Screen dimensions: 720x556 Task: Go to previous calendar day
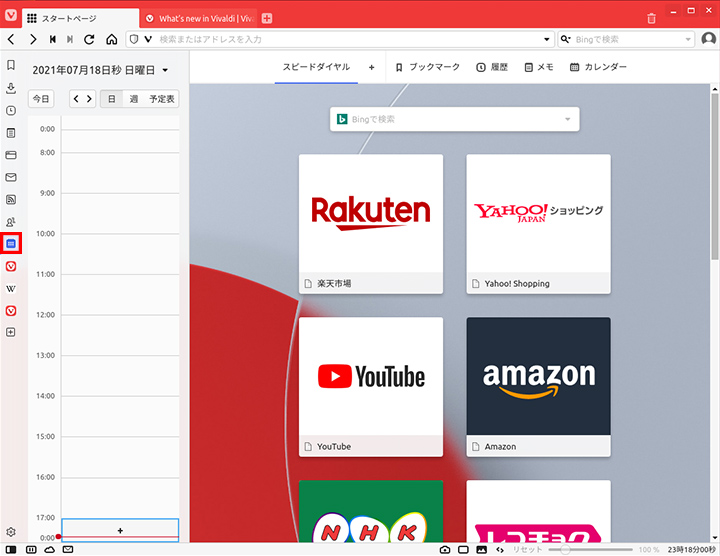click(76, 99)
